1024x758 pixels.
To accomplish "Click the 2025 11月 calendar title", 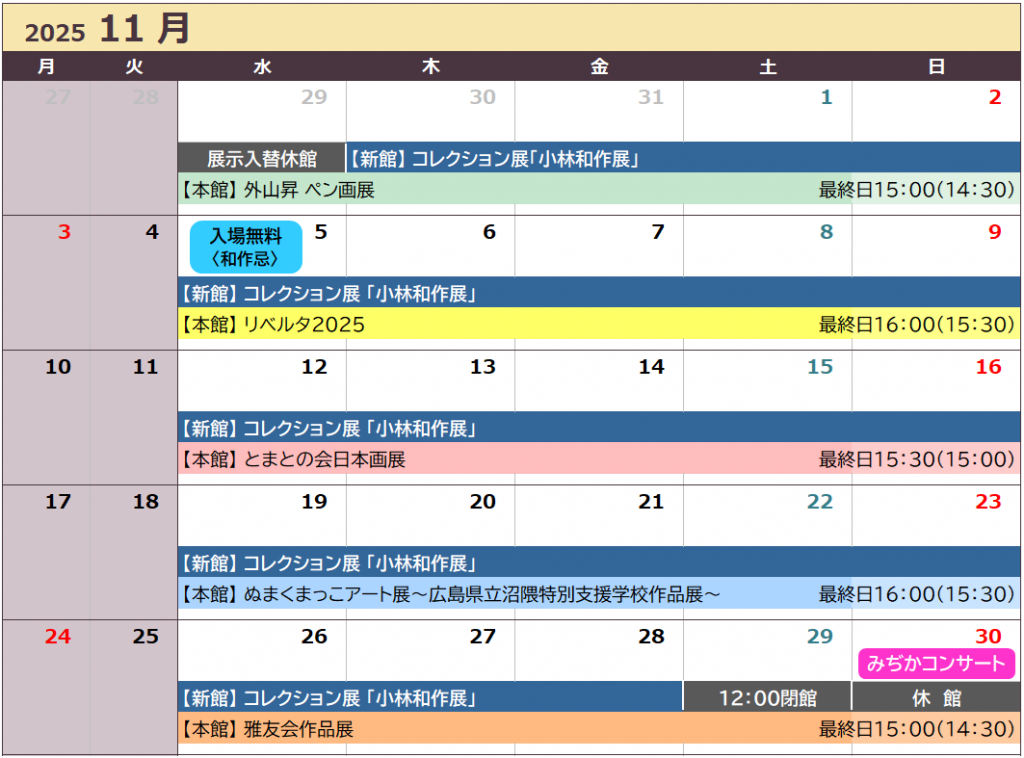I will 107,29.
